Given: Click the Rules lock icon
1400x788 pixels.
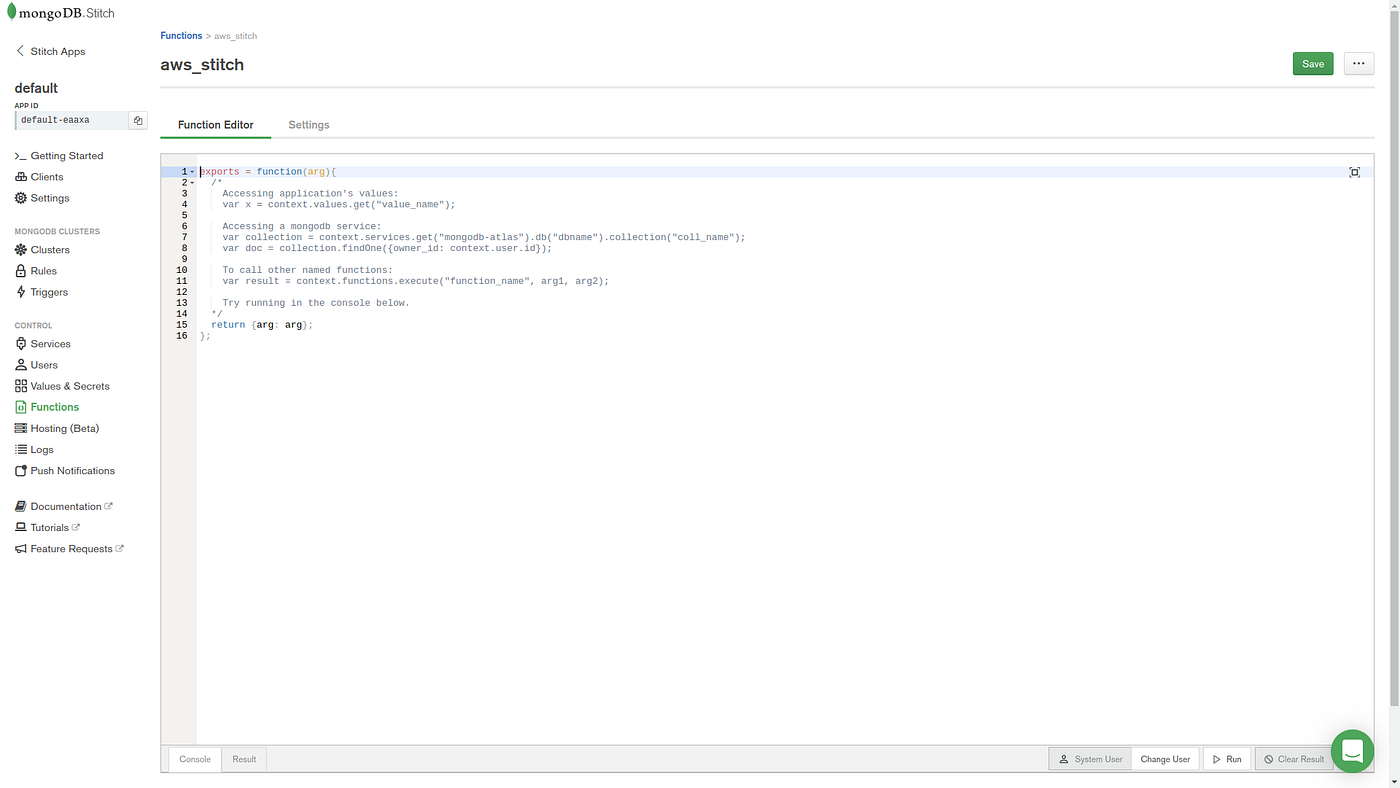Looking at the screenshot, I should [20, 270].
